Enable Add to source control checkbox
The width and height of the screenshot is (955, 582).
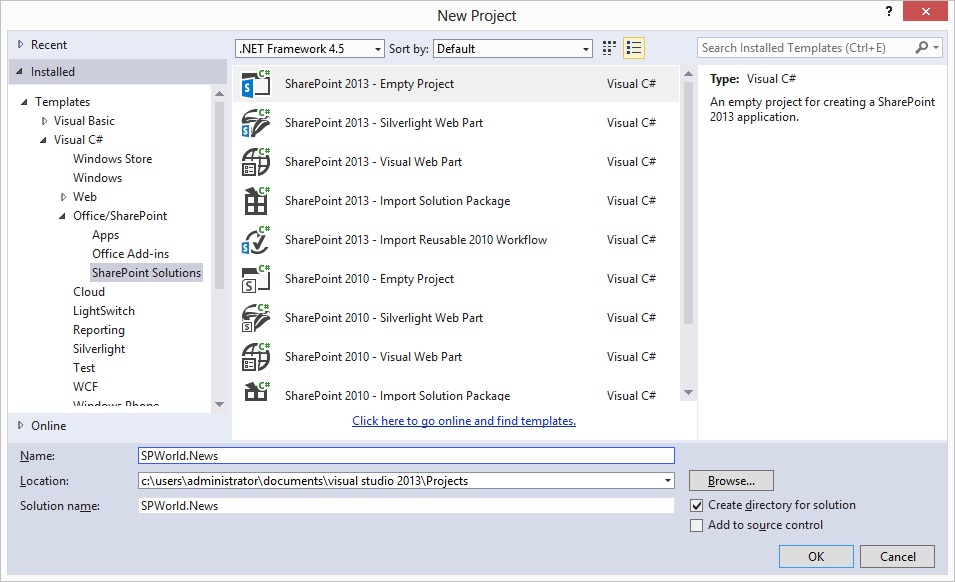(696, 525)
